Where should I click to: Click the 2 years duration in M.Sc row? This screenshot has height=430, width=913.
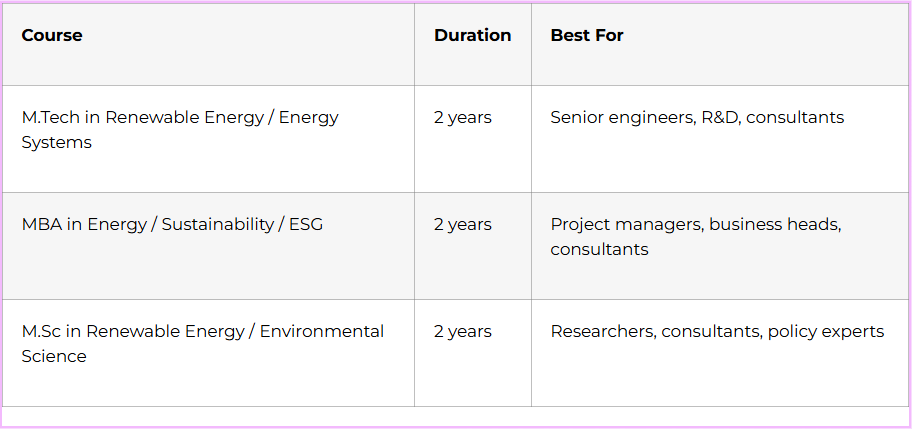pos(463,331)
